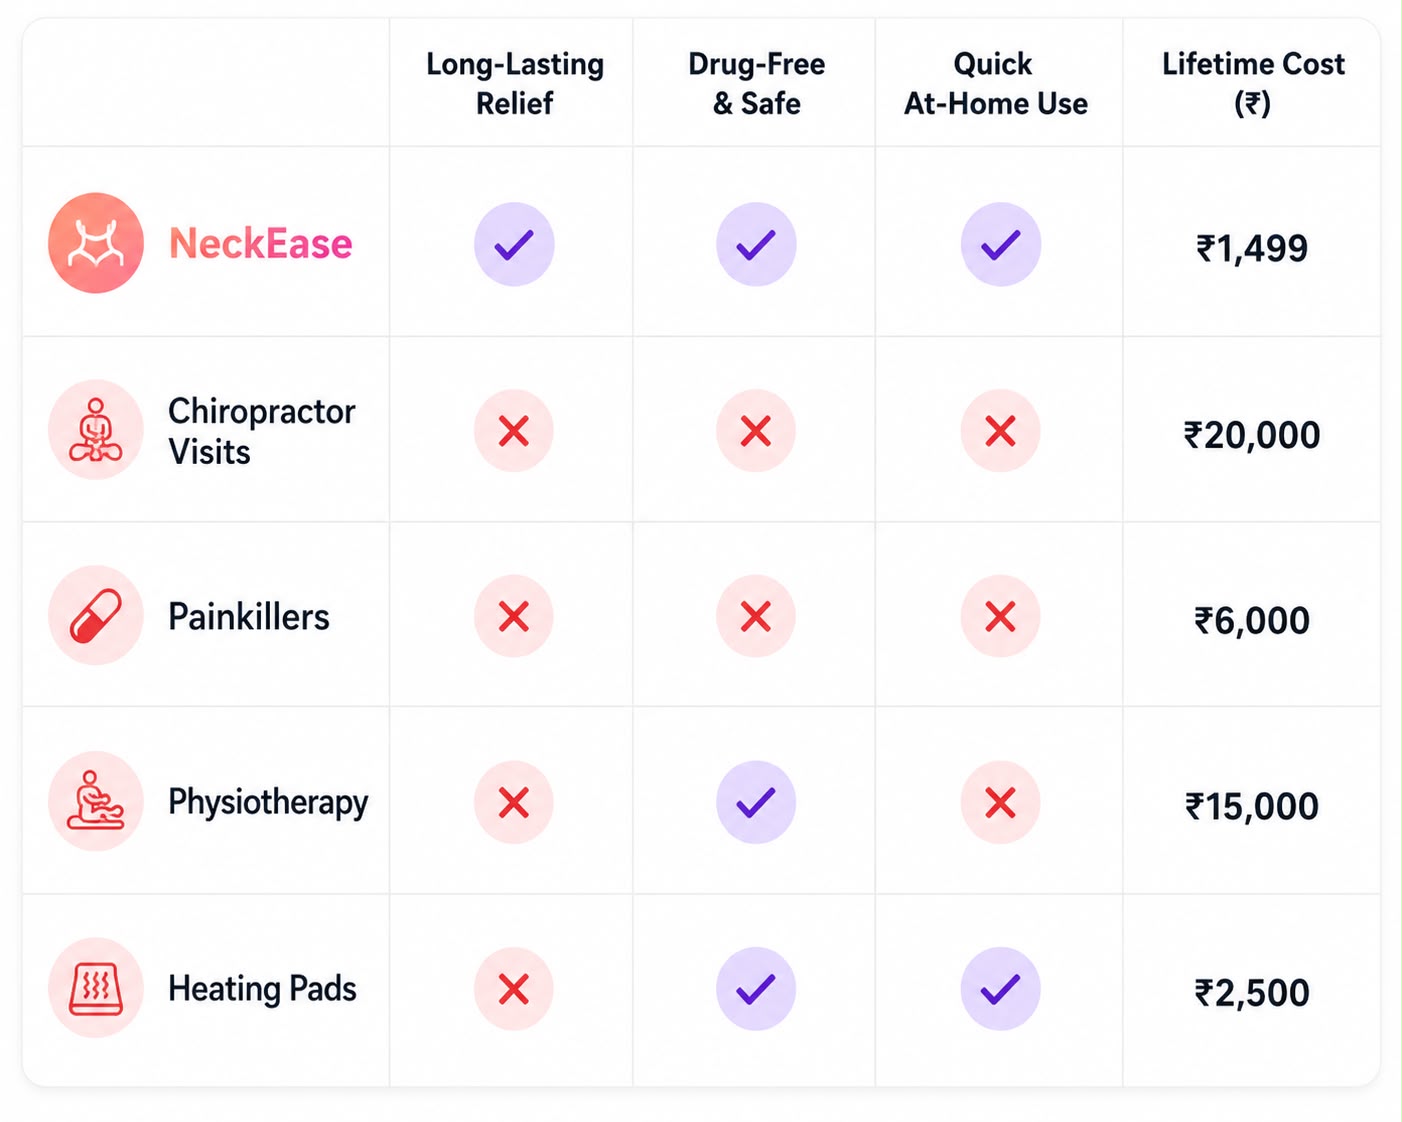Click the ₹1,499 NeckEase price
Screen dimensions: 1402x1122
[1252, 247]
